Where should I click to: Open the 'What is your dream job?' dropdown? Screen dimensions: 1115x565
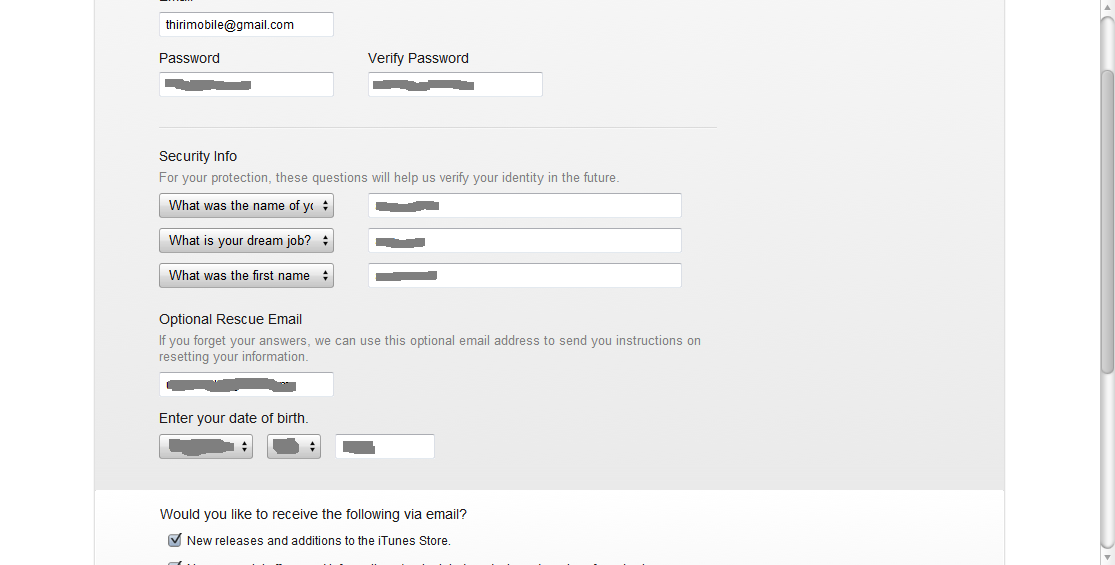tap(246, 240)
